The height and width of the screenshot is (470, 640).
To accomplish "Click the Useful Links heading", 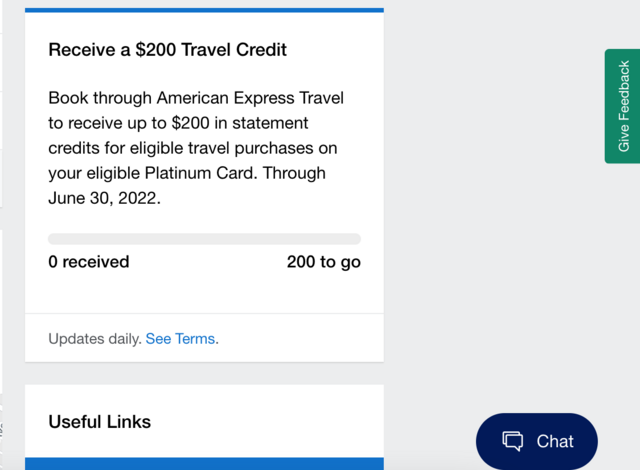I will 100,422.
